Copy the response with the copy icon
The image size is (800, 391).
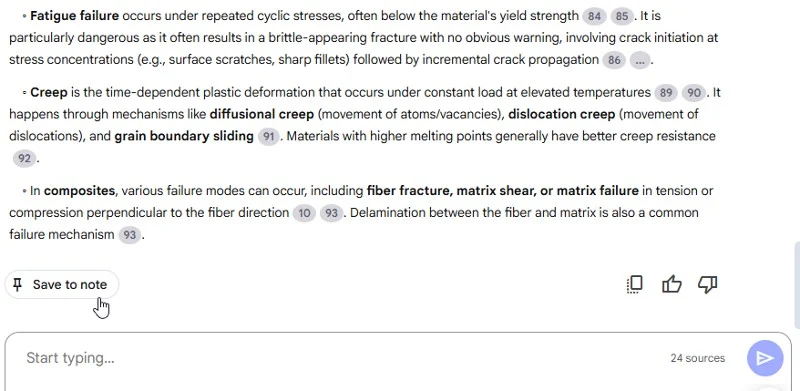pos(634,284)
